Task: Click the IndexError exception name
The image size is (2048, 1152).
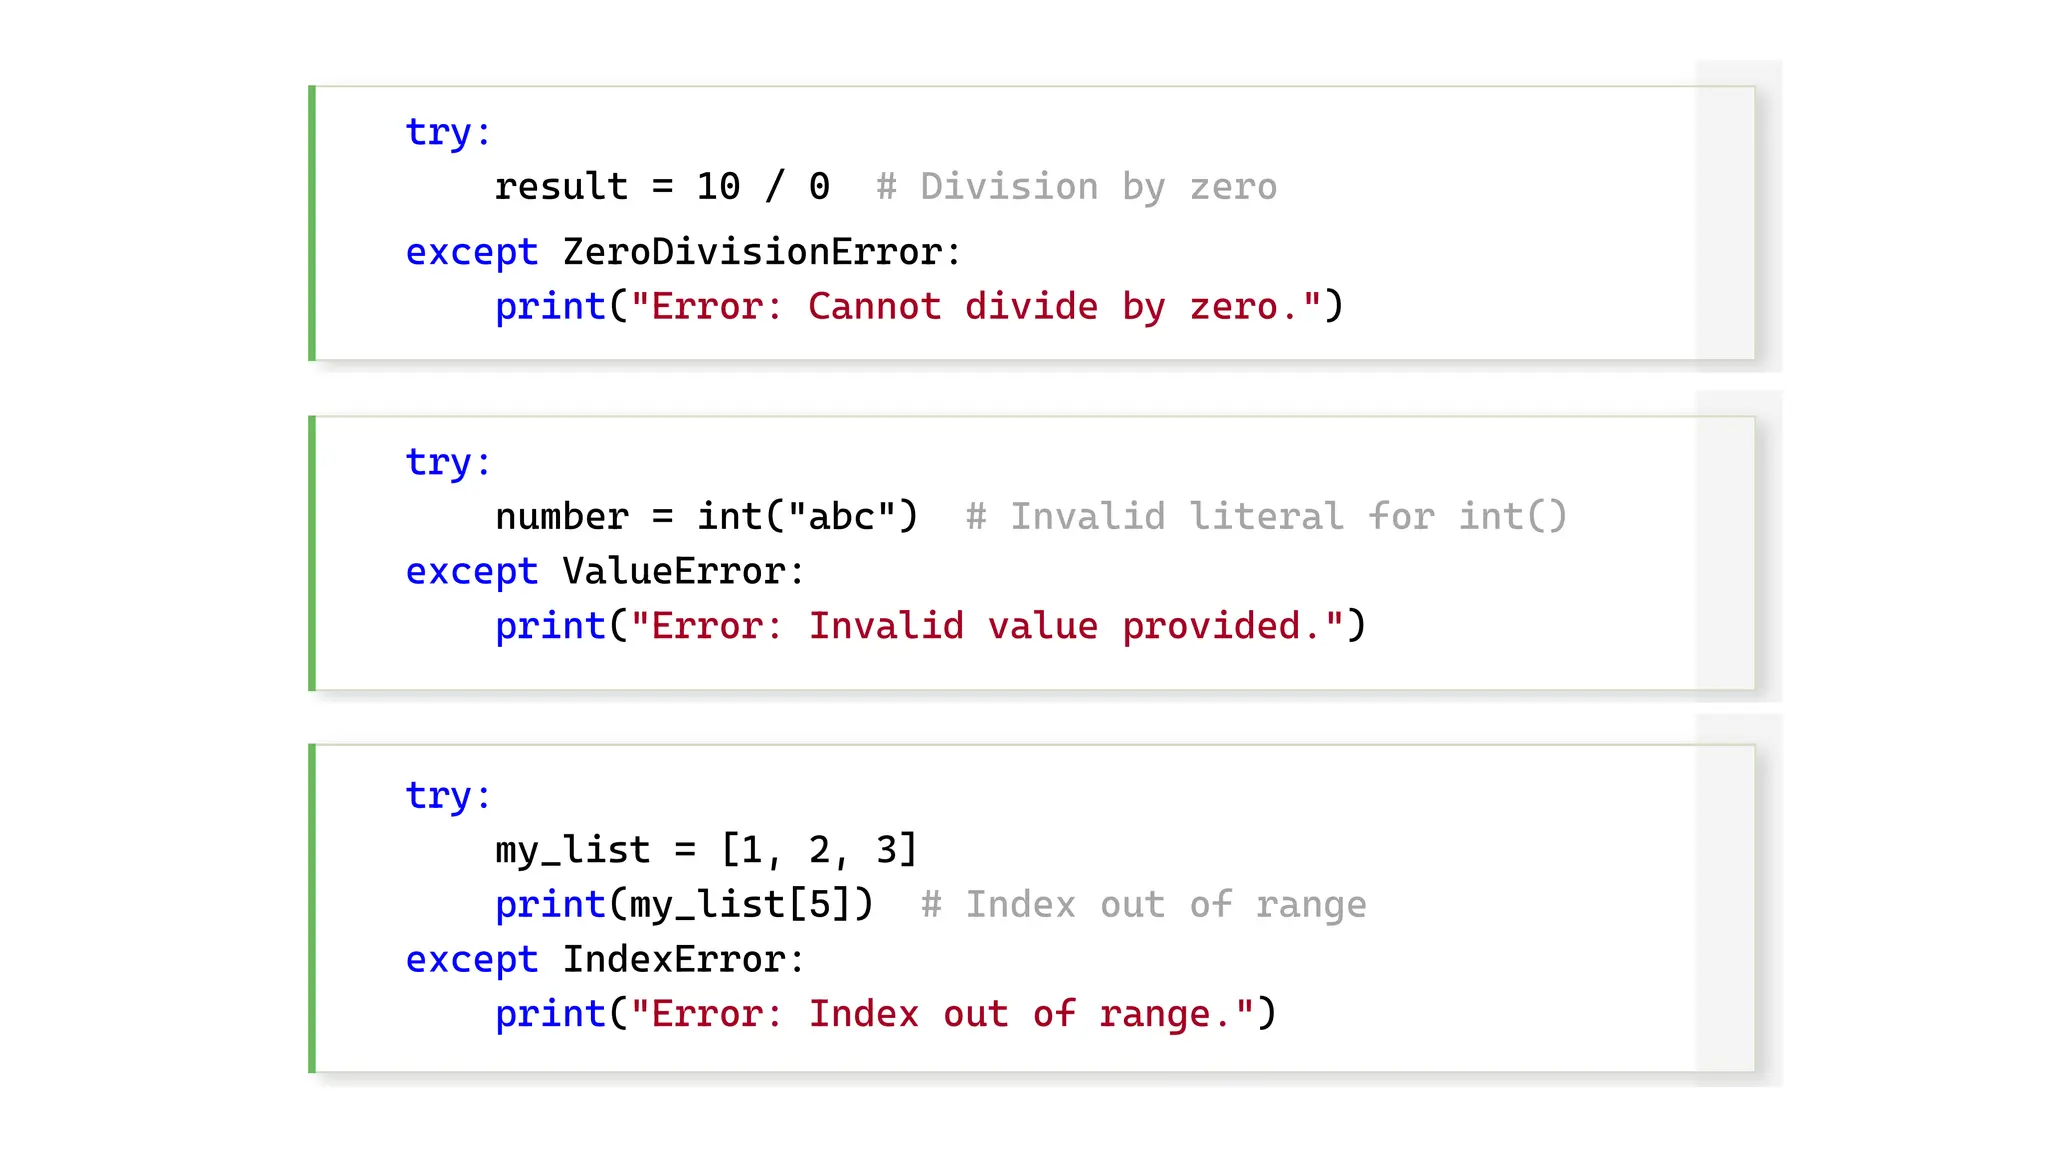Action: pos(675,959)
